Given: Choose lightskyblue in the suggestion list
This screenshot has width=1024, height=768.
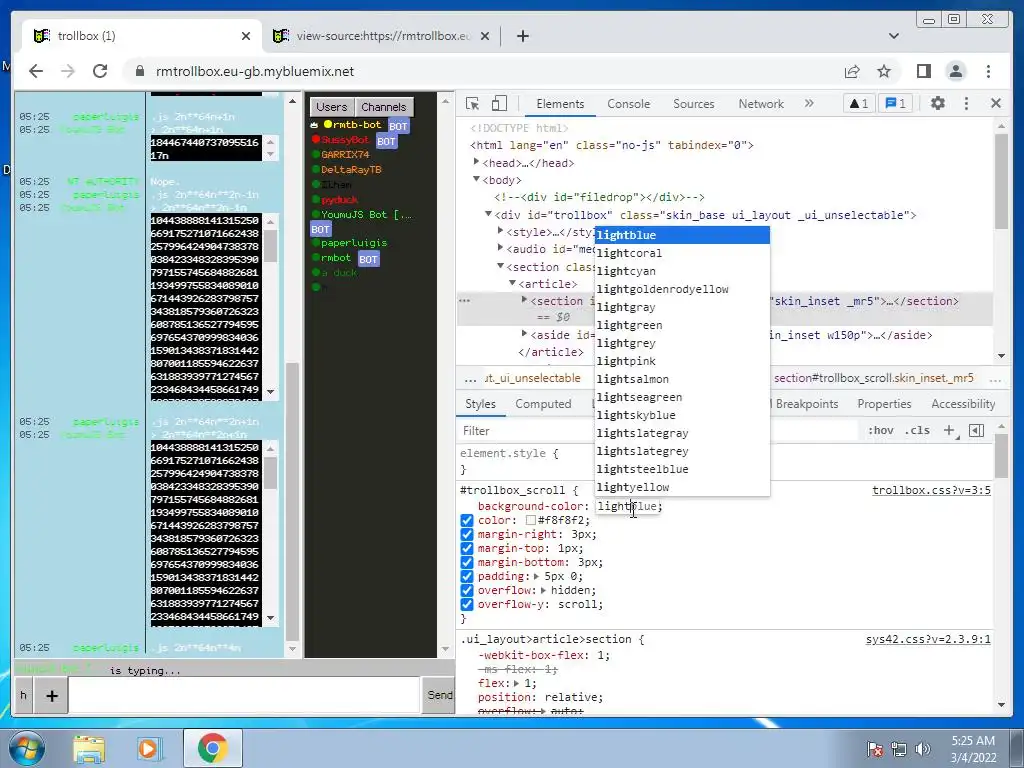Looking at the screenshot, I should pos(682,415).
